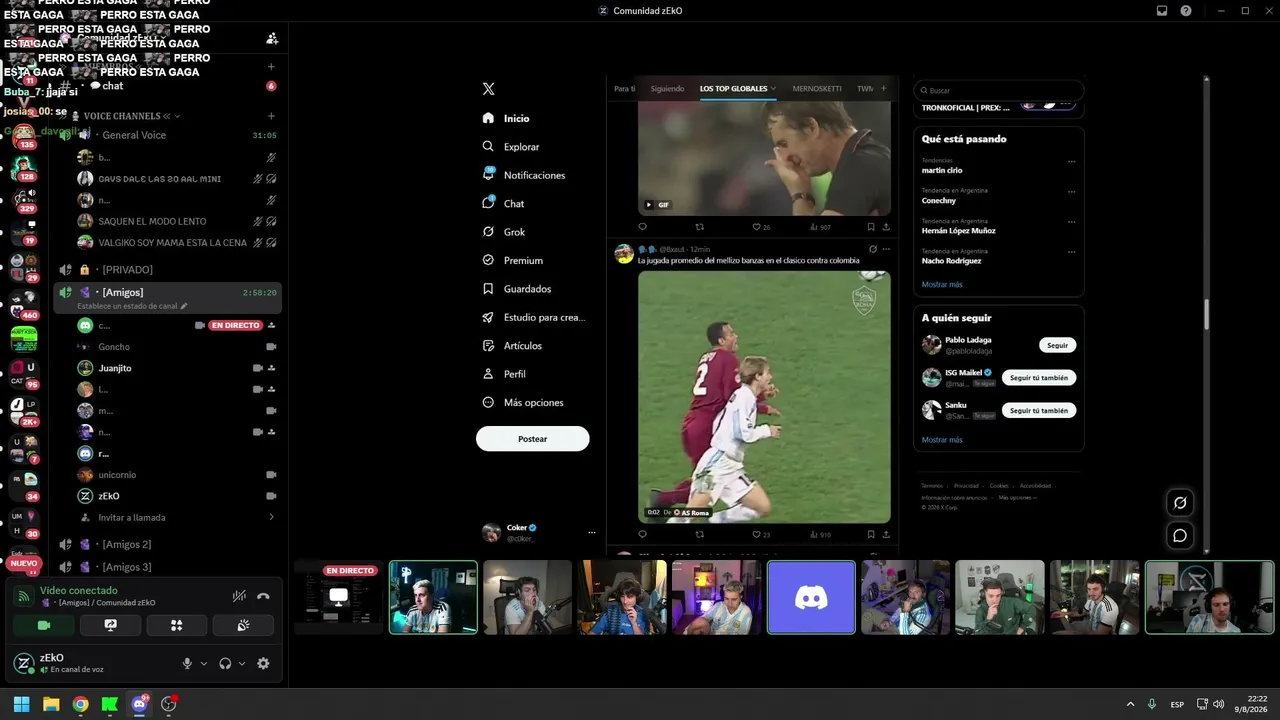
Task: Open Google Chrome from the taskbar
Action: (x=80, y=704)
